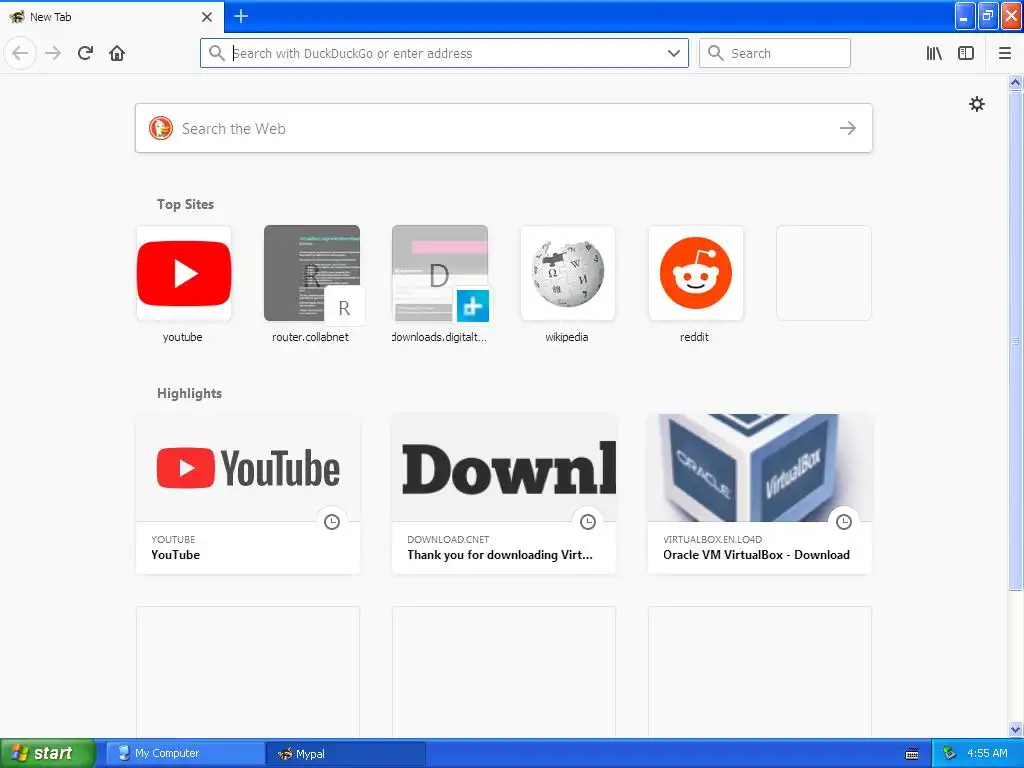Restore down the browser window
This screenshot has width=1024, height=768.
click(988, 16)
